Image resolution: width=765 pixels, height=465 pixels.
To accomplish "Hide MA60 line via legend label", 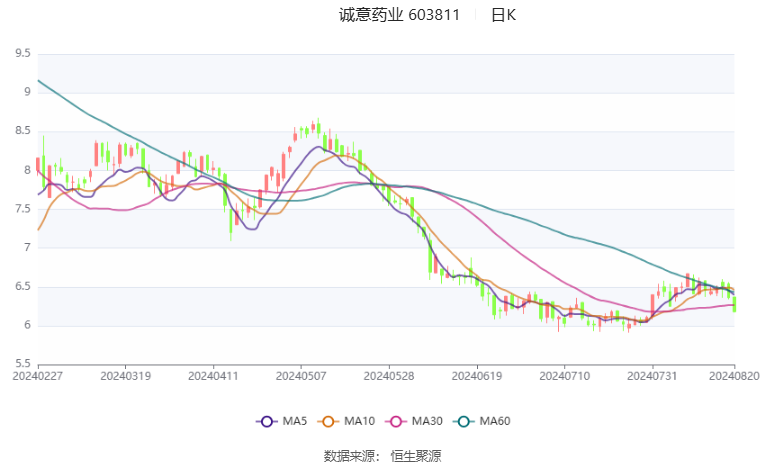I will pyautogui.click(x=495, y=421).
